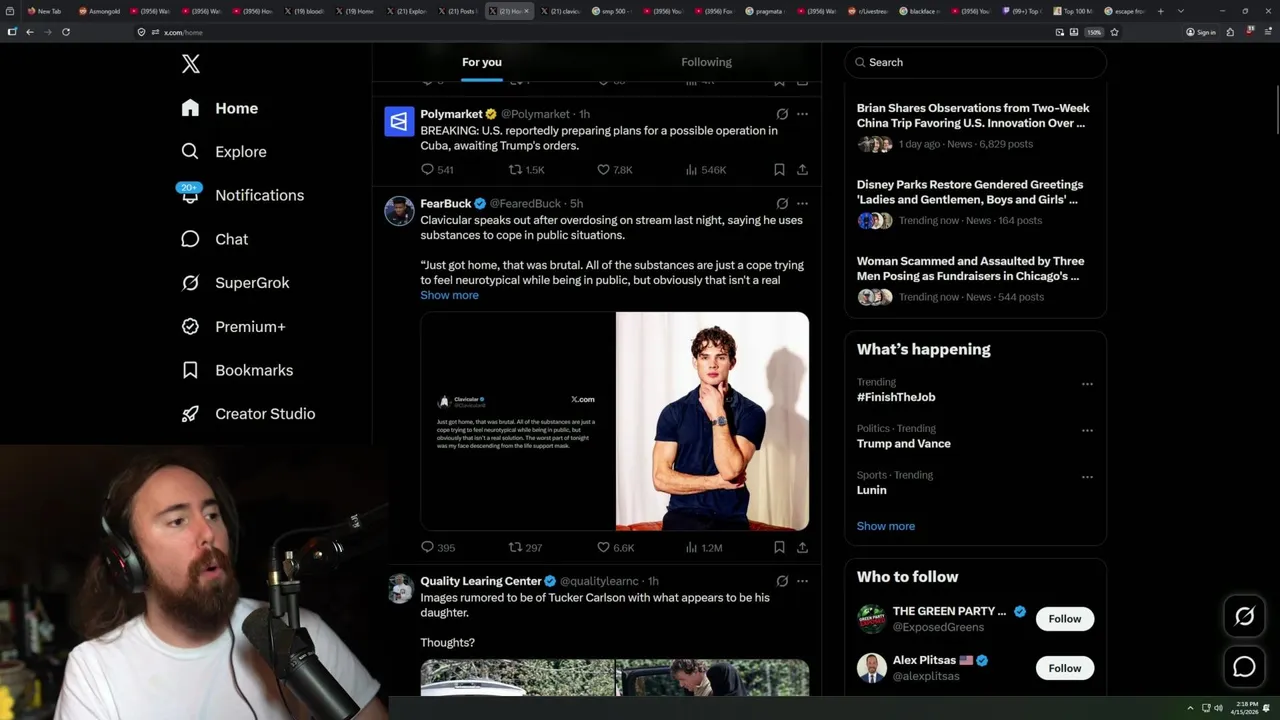This screenshot has width=1280, height=720.
Task: Open the @qualitylearnc handle
Action: pyautogui.click(x=599, y=581)
